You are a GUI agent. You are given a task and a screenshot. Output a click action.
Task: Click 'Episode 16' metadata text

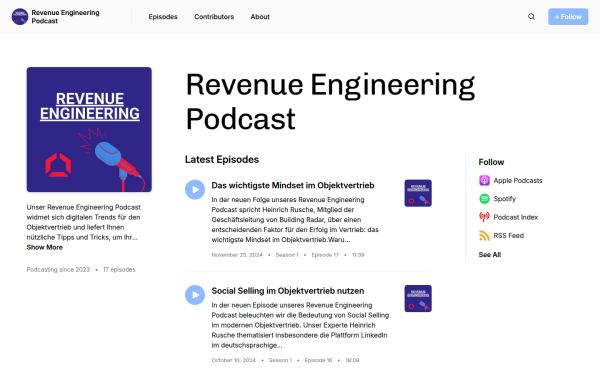(x=318, y=360)
